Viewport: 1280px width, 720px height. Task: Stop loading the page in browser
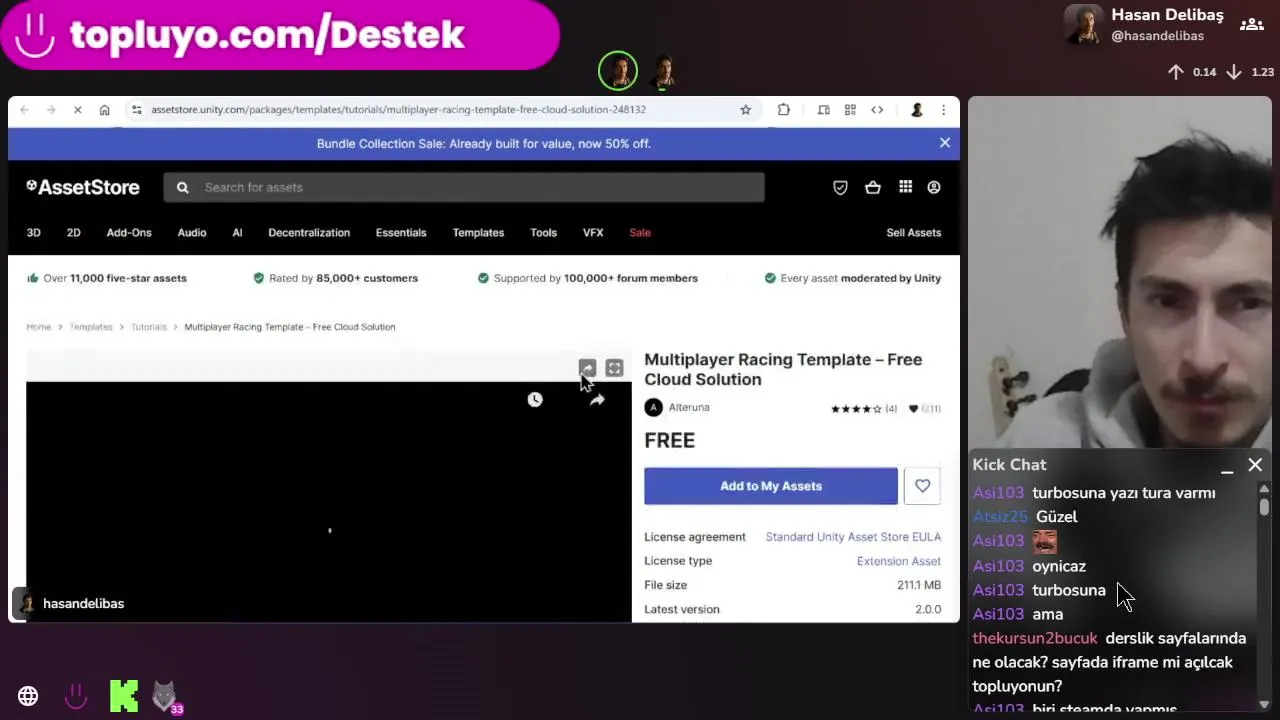pyautogui.click(x=77, y=110)
